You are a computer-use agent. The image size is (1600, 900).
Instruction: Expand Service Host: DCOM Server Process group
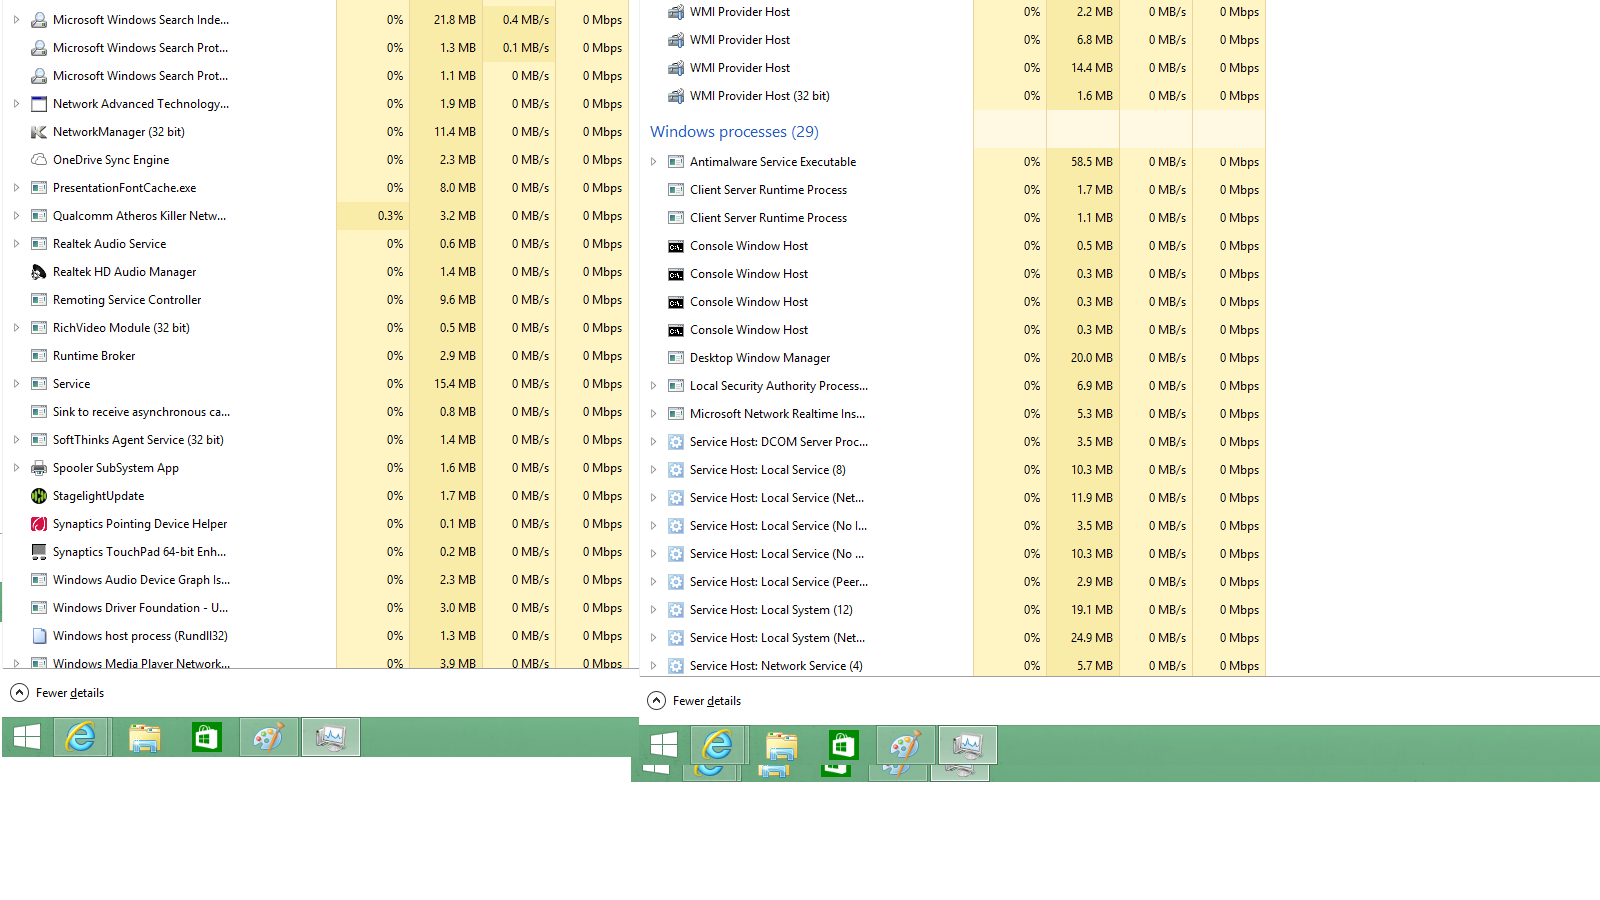coord(654,442)
